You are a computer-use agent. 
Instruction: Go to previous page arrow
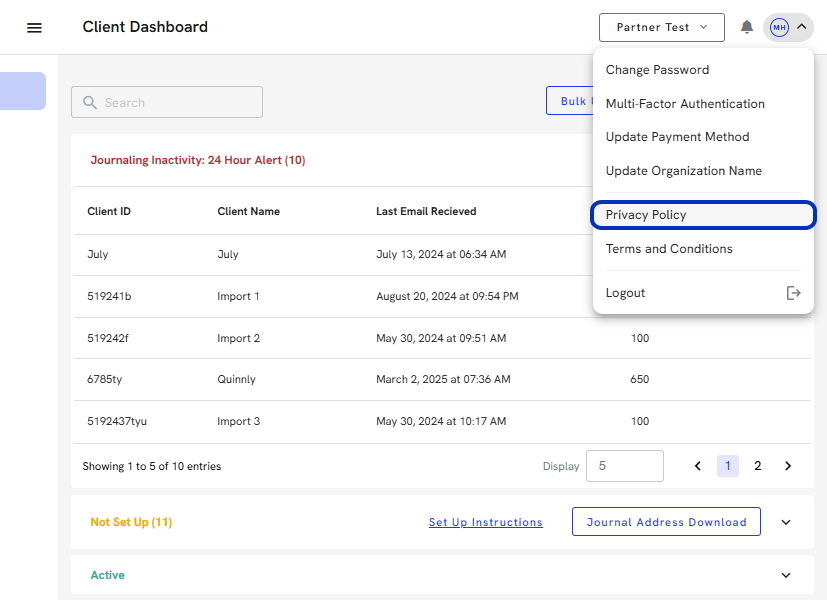[x=698, y=466]
